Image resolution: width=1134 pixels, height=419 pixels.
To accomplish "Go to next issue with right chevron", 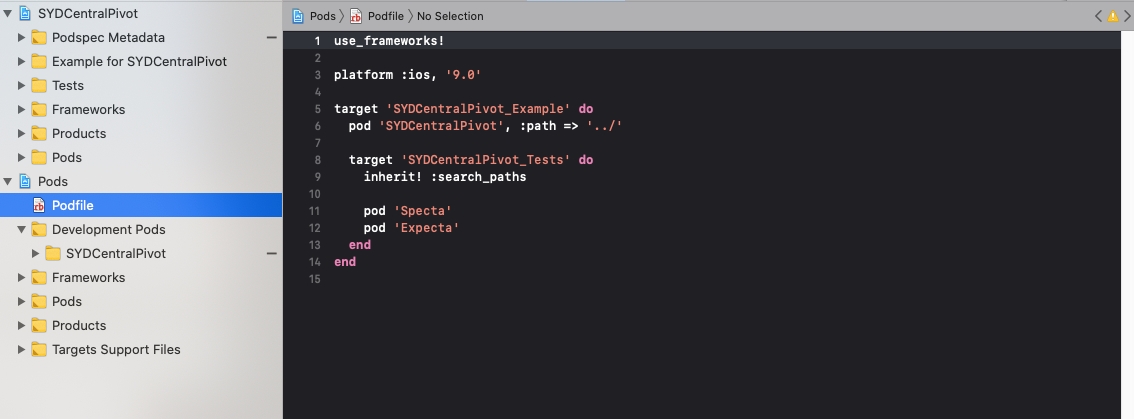I will [1126, 16].
